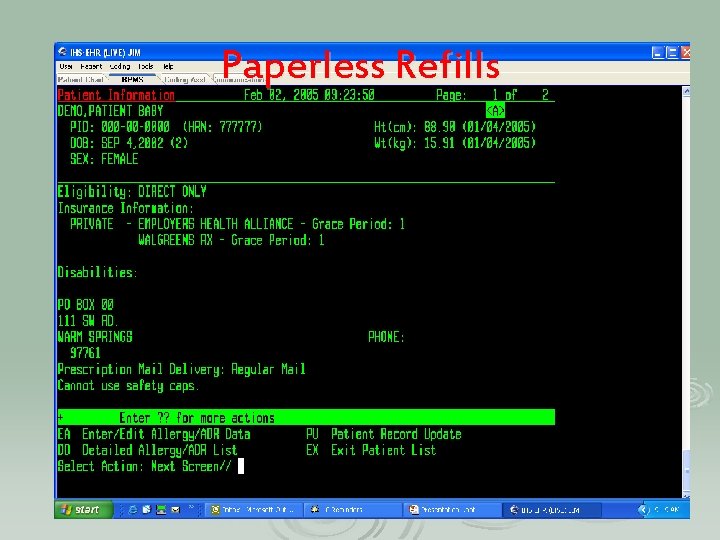Switch to the Reminders taskbar button
The height and width of the screenshot is (540, 720).
coord(353,510)
